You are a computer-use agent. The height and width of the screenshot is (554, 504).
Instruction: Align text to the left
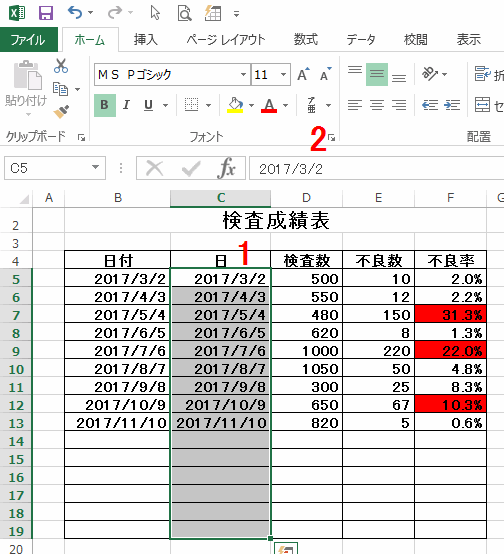click(355, 105)
